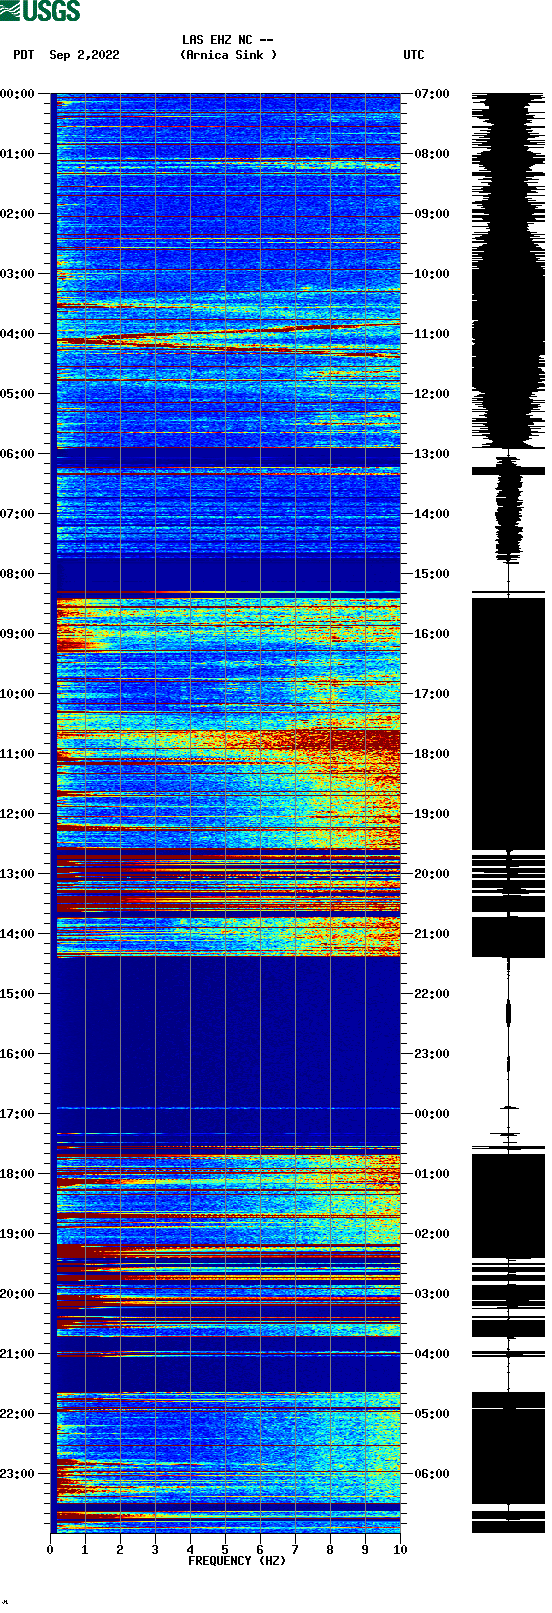Click the 11:00 PDT time label
552x1613 pixels.
coord(18,754)
